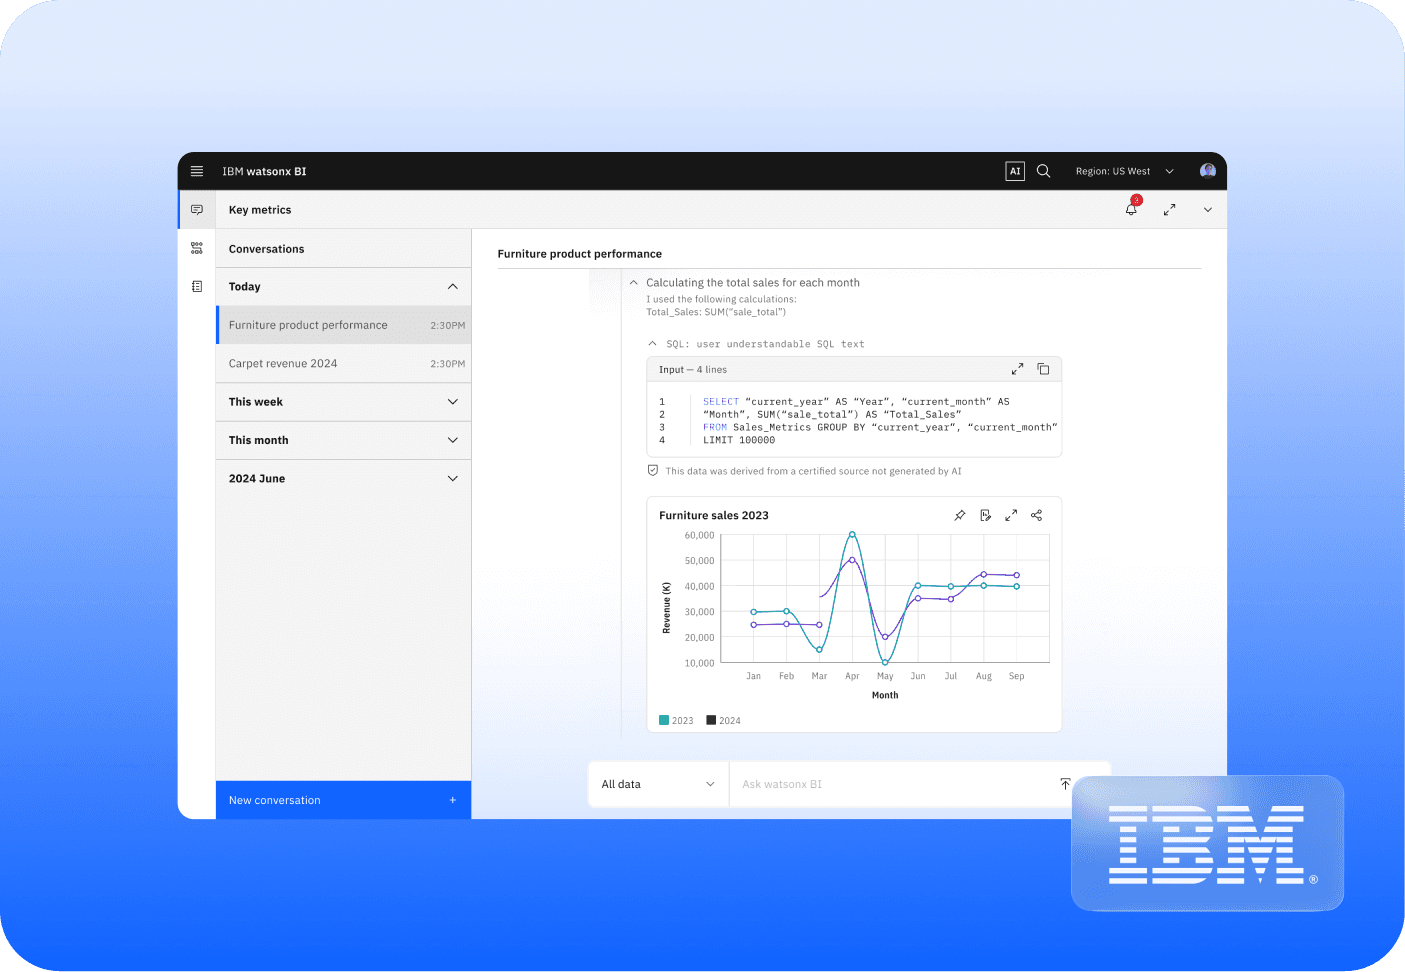Click the Key metrics title
Screen dimensions: 1405x972
pos(260,210)
